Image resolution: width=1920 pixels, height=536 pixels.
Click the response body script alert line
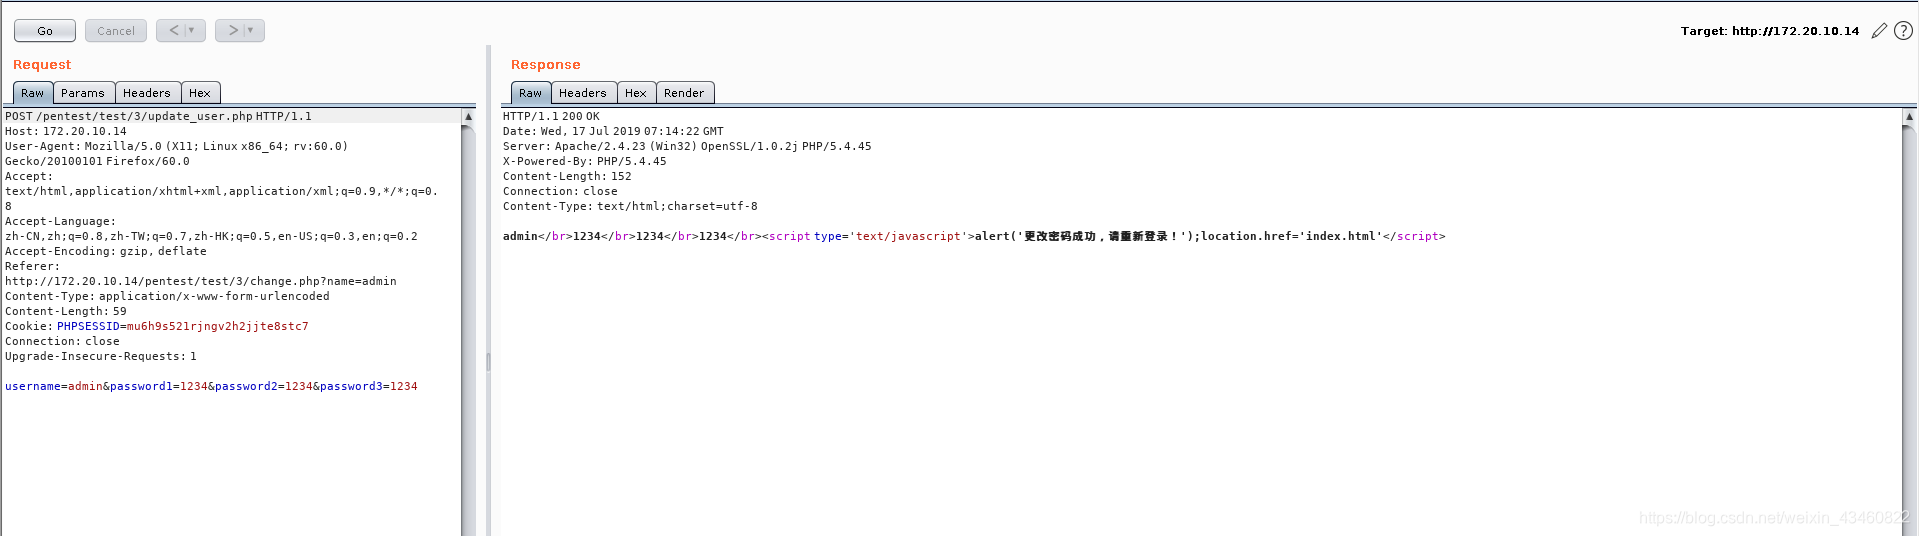tap(974, 236)
